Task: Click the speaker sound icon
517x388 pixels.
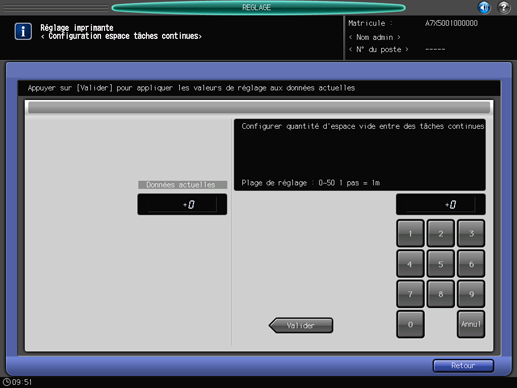Action: 484,7
